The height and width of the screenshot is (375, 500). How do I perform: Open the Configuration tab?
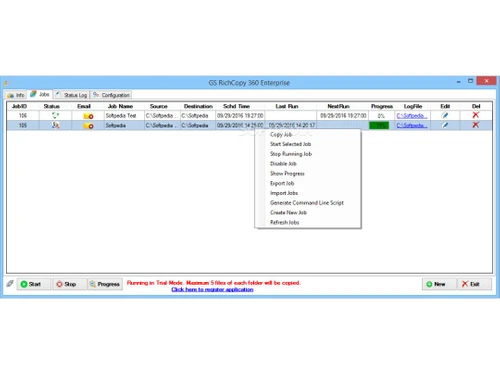click(111, 95)
